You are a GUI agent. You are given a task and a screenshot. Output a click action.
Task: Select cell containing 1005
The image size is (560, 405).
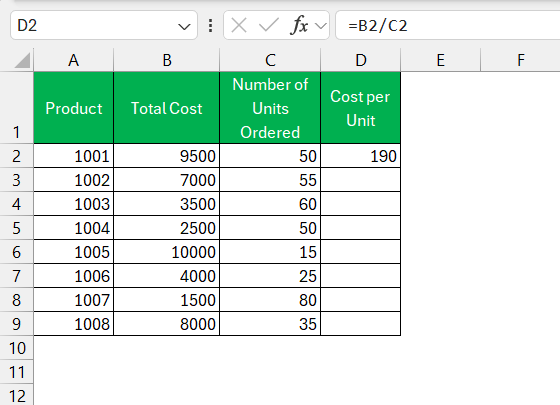click(x=74, y=252)
